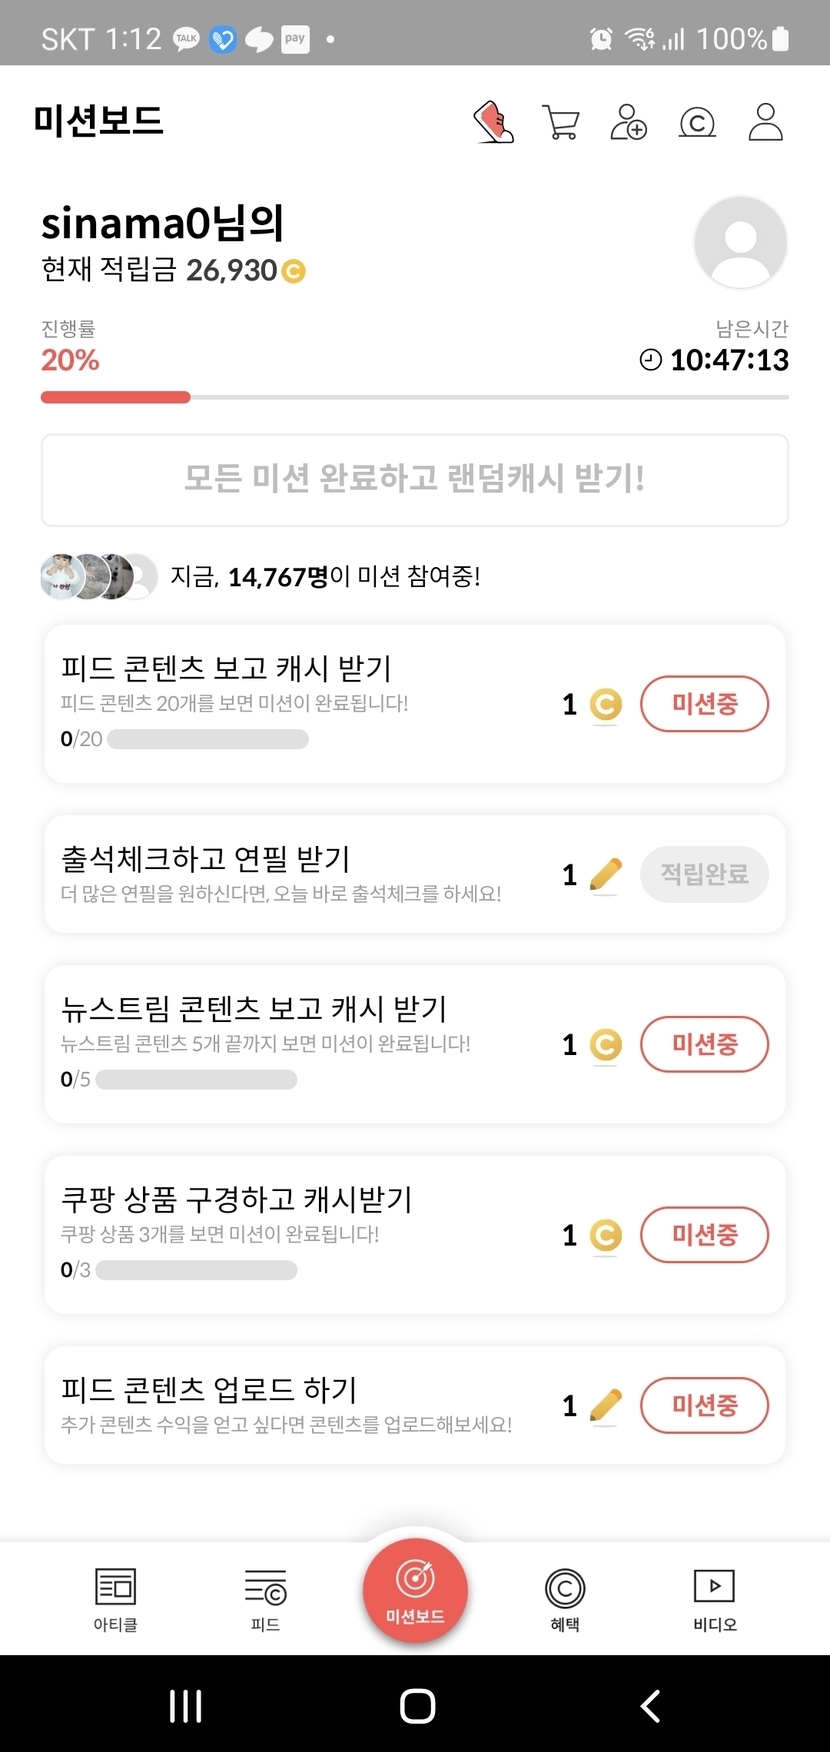This screenshot has width=830, height=1752.
Task: Open the 혜택 tab
Action: [x=565, y=1598]
